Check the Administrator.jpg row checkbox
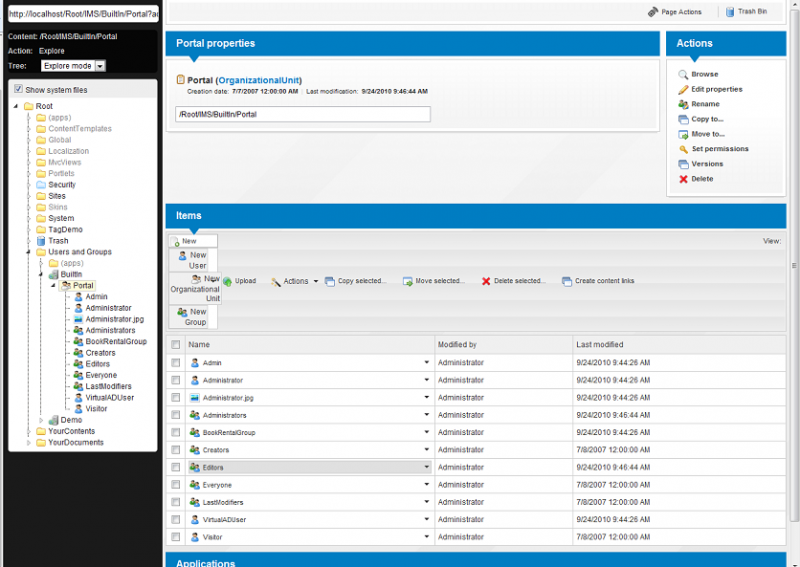This screenshot has height=567, width=800. pos(176,397)
